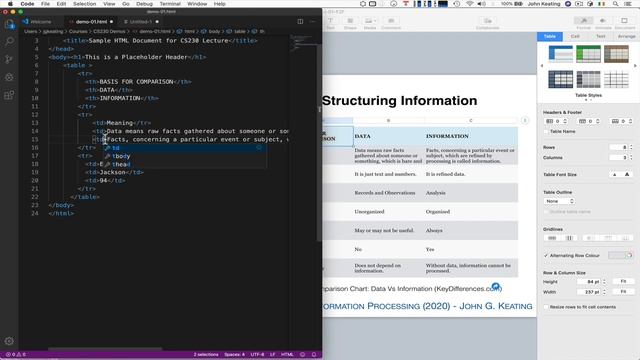Click the column Width stepper

[604, 292]
